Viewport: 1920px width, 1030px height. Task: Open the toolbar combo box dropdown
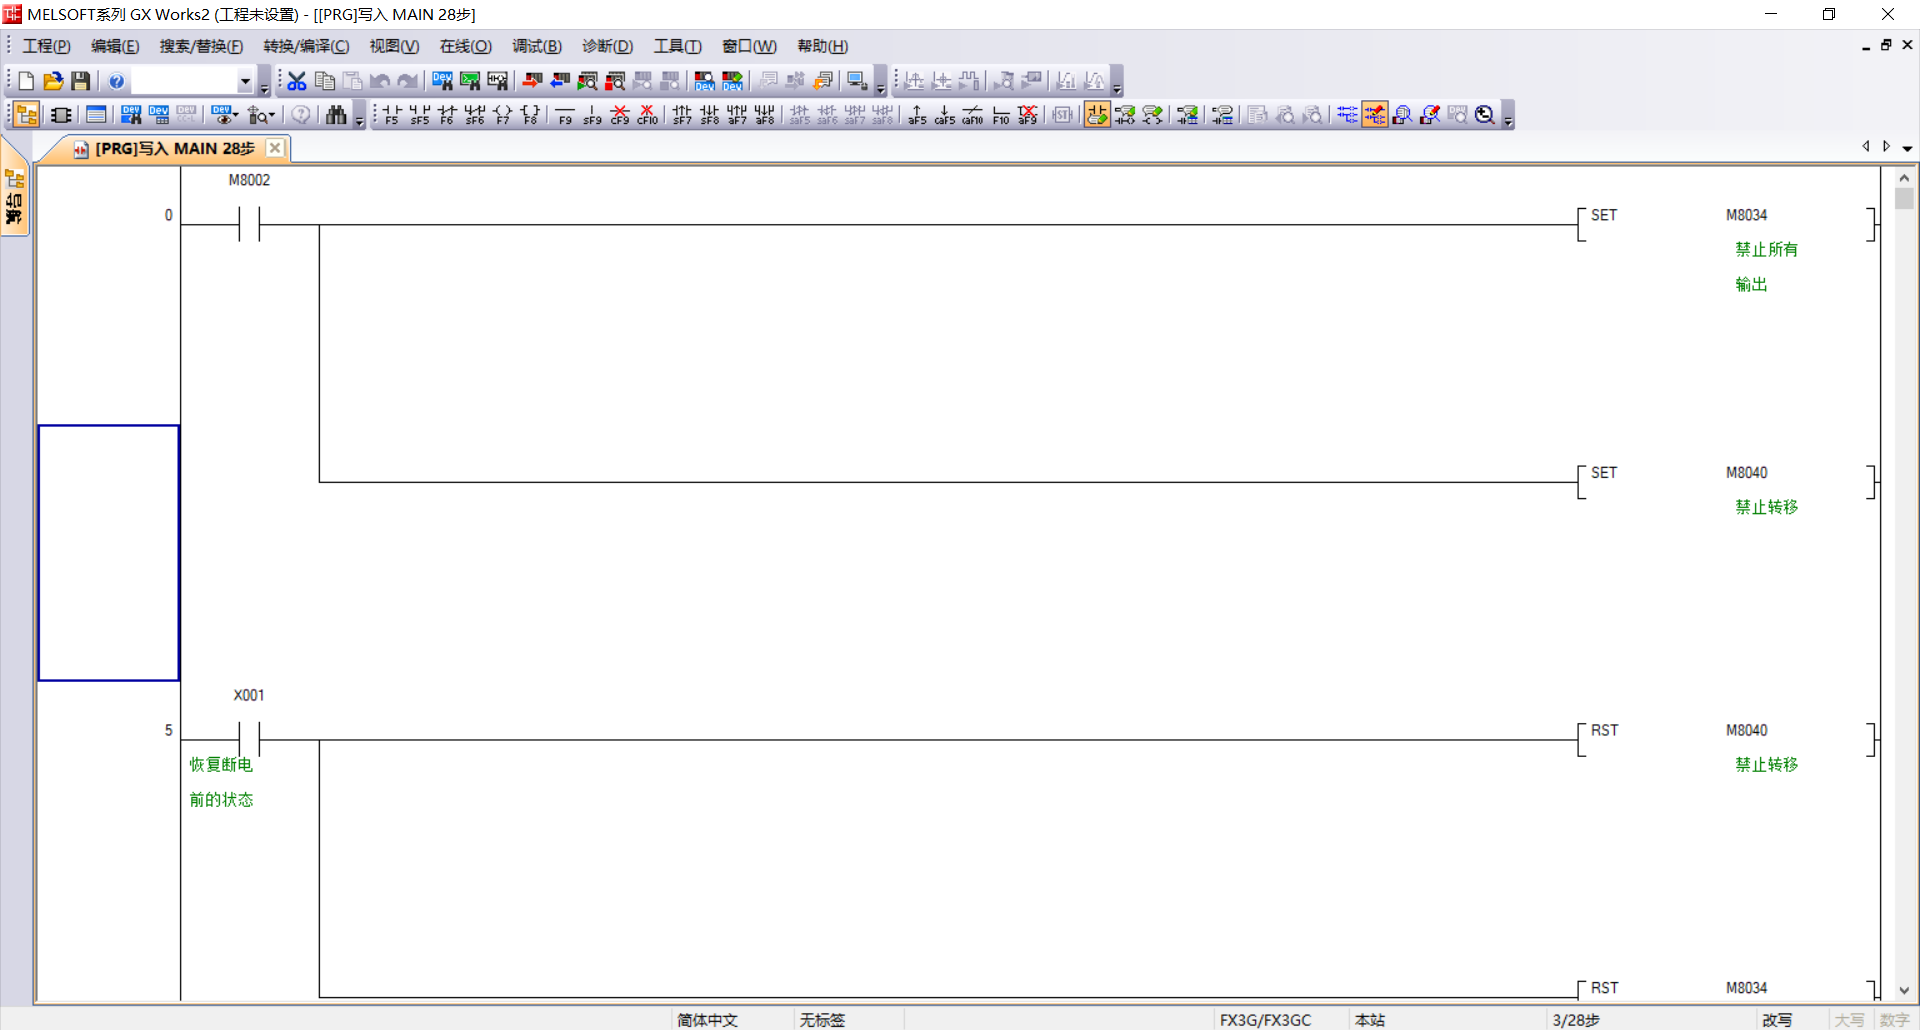click(245, 81)
